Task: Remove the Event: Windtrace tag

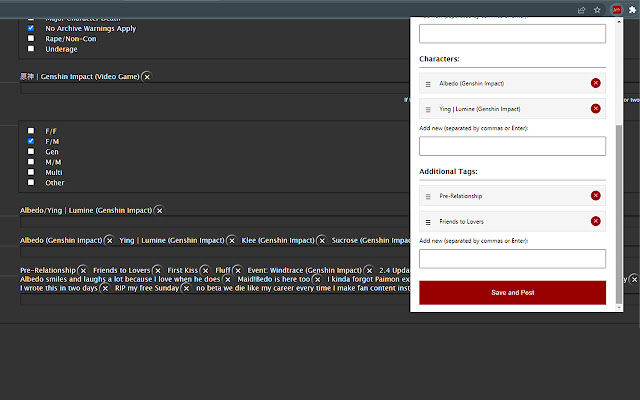Action: (x=369, y=270)
